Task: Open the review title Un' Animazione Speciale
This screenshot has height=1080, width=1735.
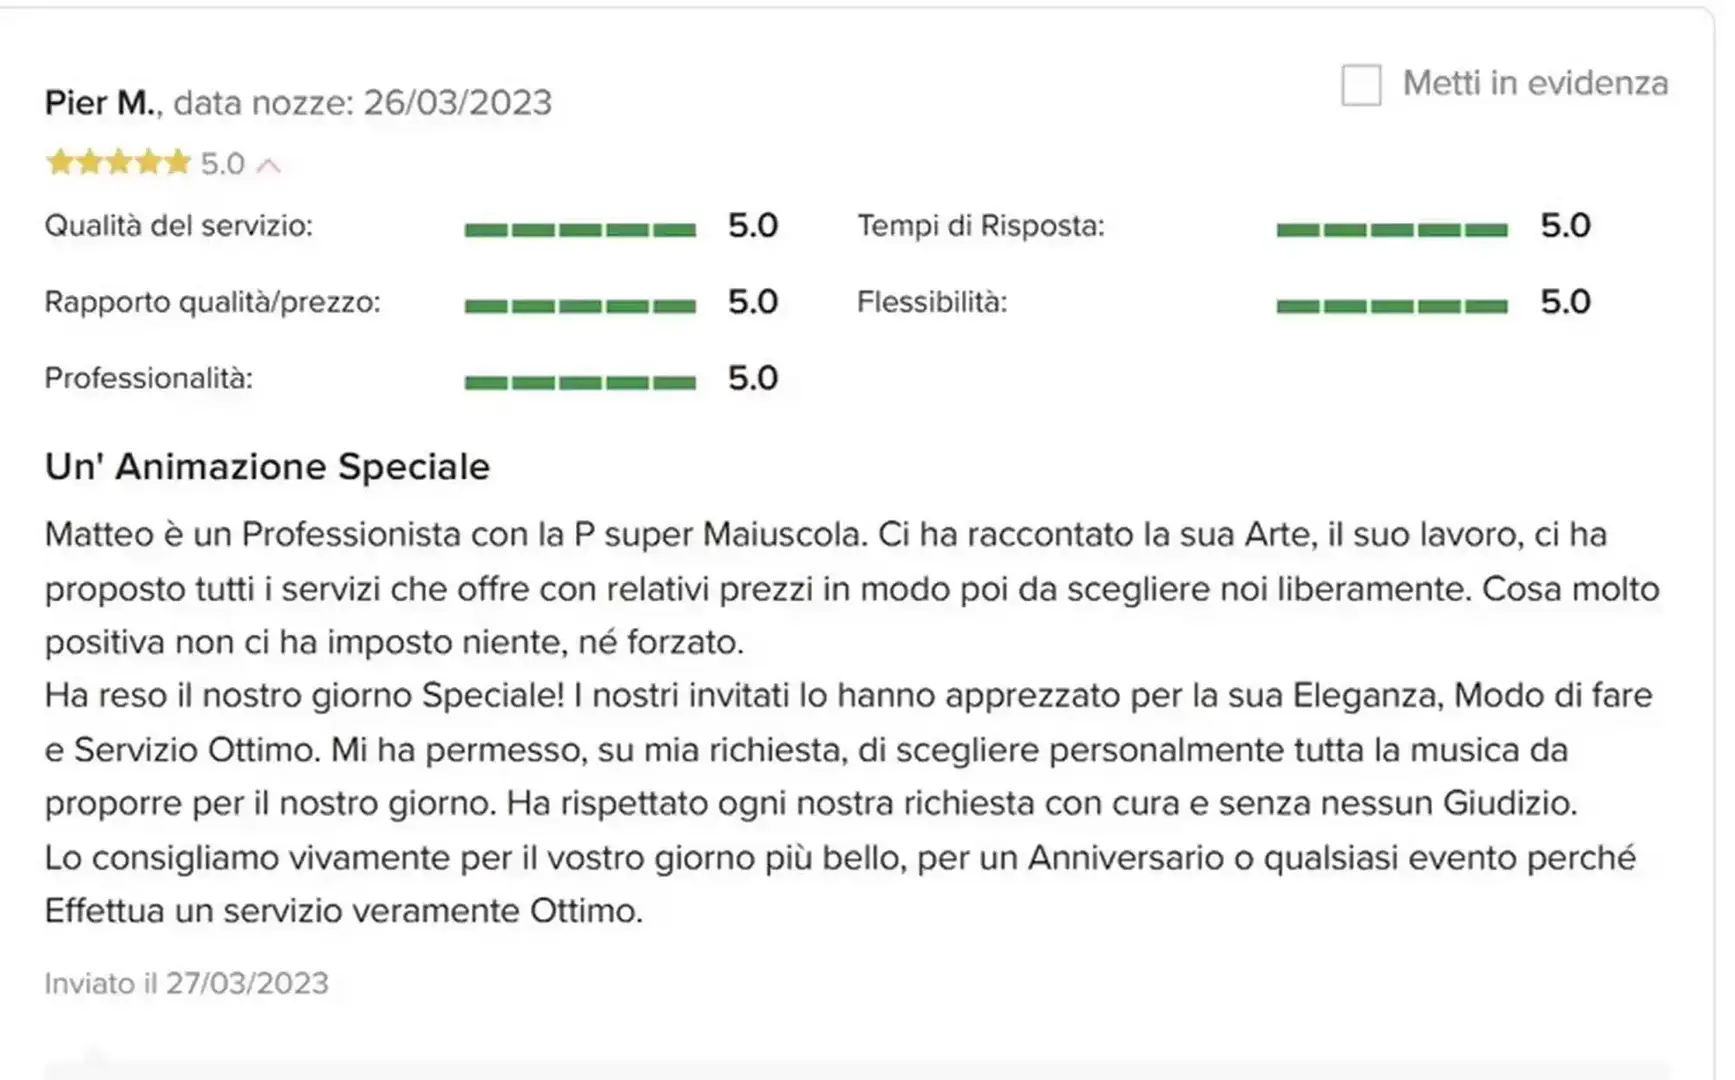Action: pyautogui.click(x=267, y=467)
